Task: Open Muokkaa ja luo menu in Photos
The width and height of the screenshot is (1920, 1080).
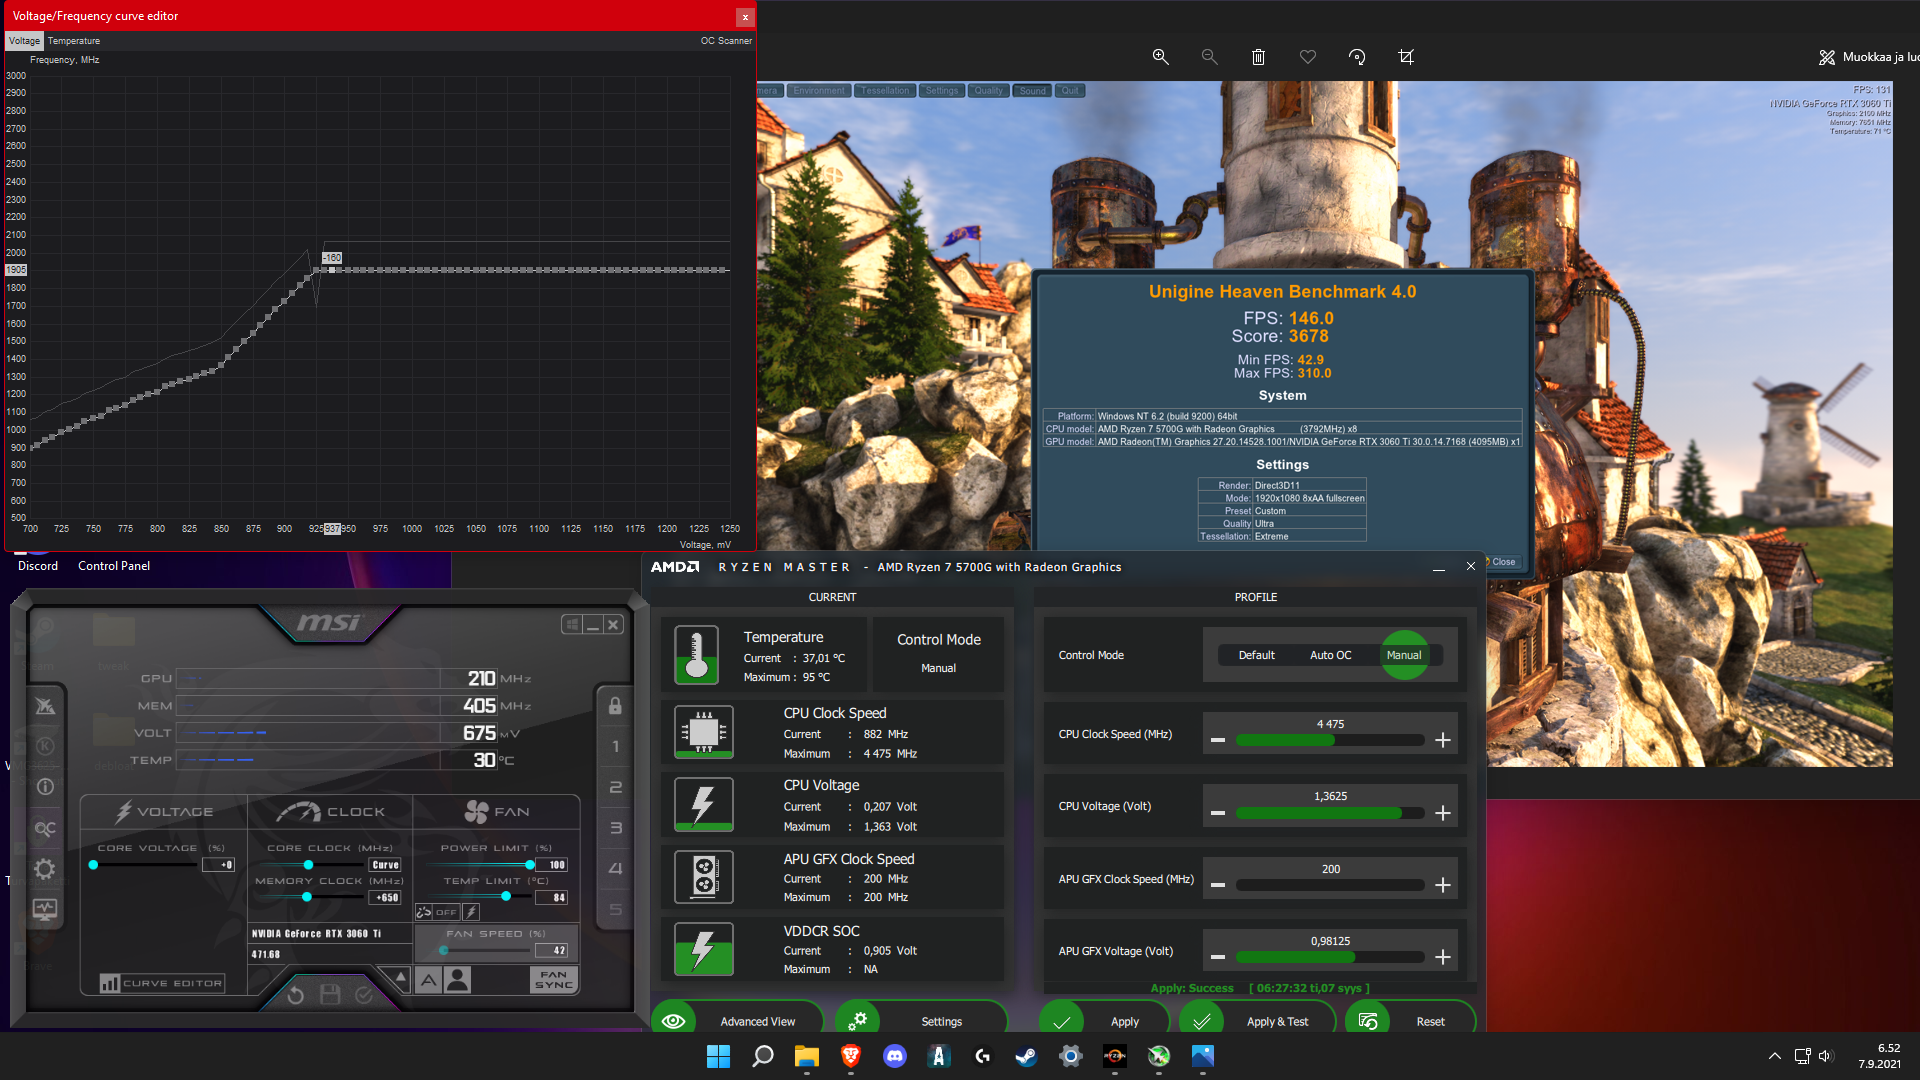Action: [x=1869, y=57]
